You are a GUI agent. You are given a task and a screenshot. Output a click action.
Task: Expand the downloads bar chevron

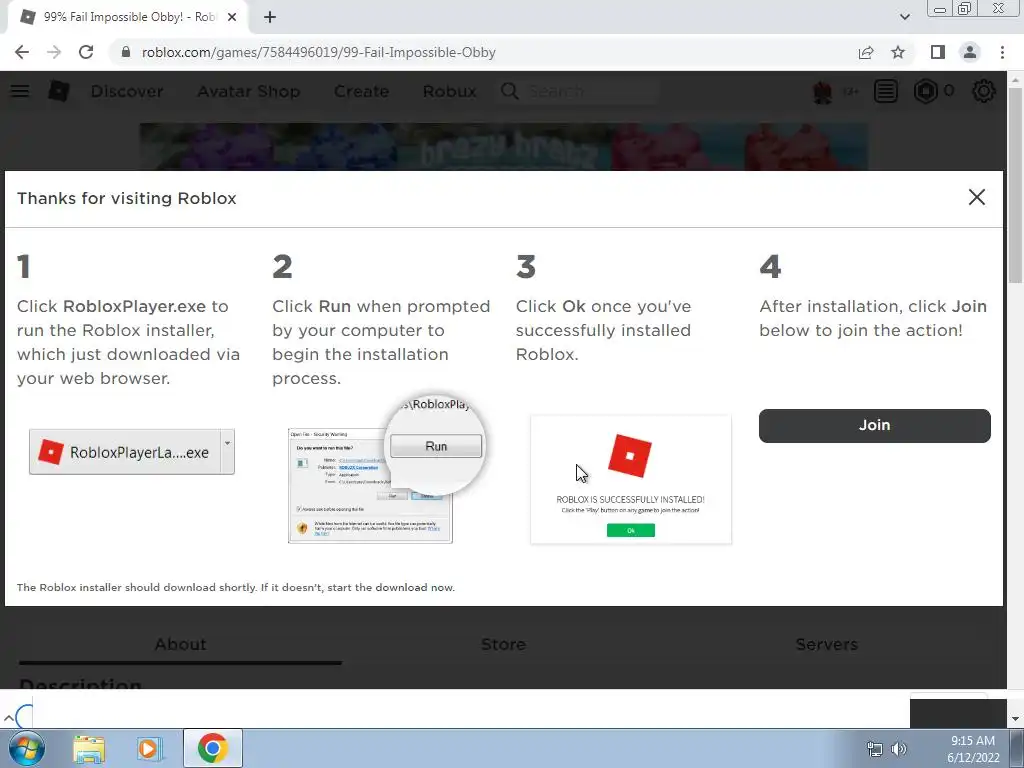coord(8,718)
